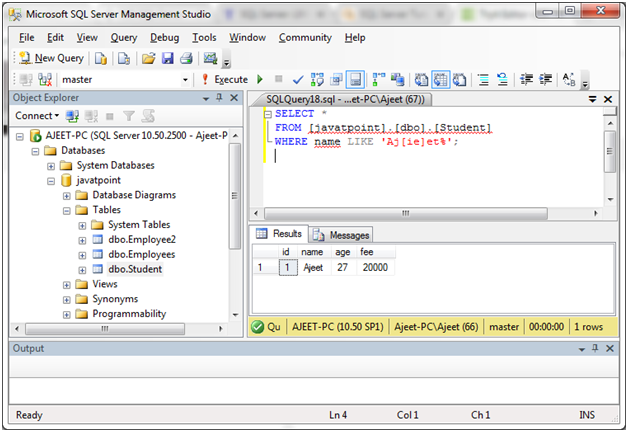Open the Object Explorer window position dropdown

[206, 98]
